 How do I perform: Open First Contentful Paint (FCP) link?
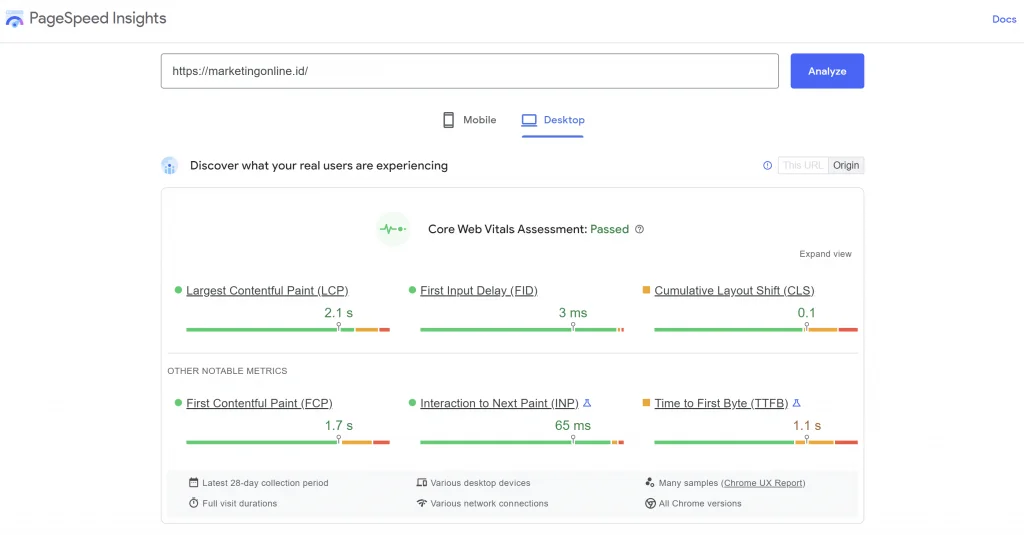pos(259,403)
